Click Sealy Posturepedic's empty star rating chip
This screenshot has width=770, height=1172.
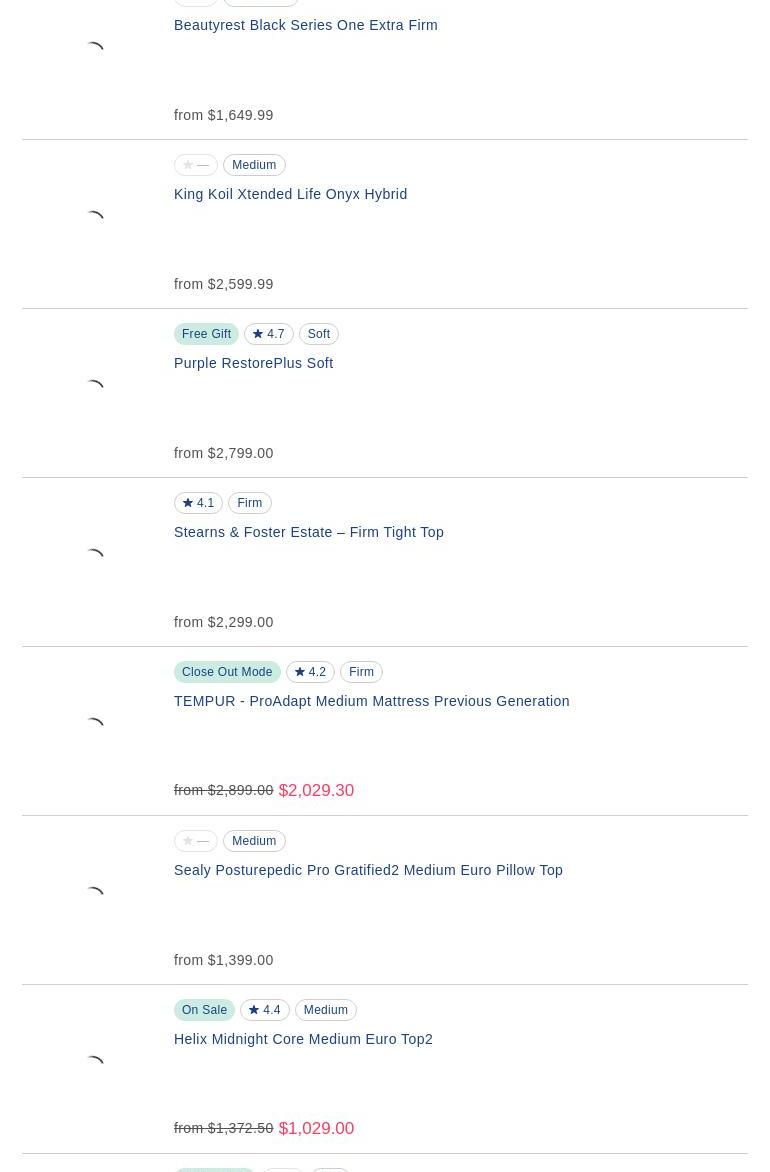point(196,841)
